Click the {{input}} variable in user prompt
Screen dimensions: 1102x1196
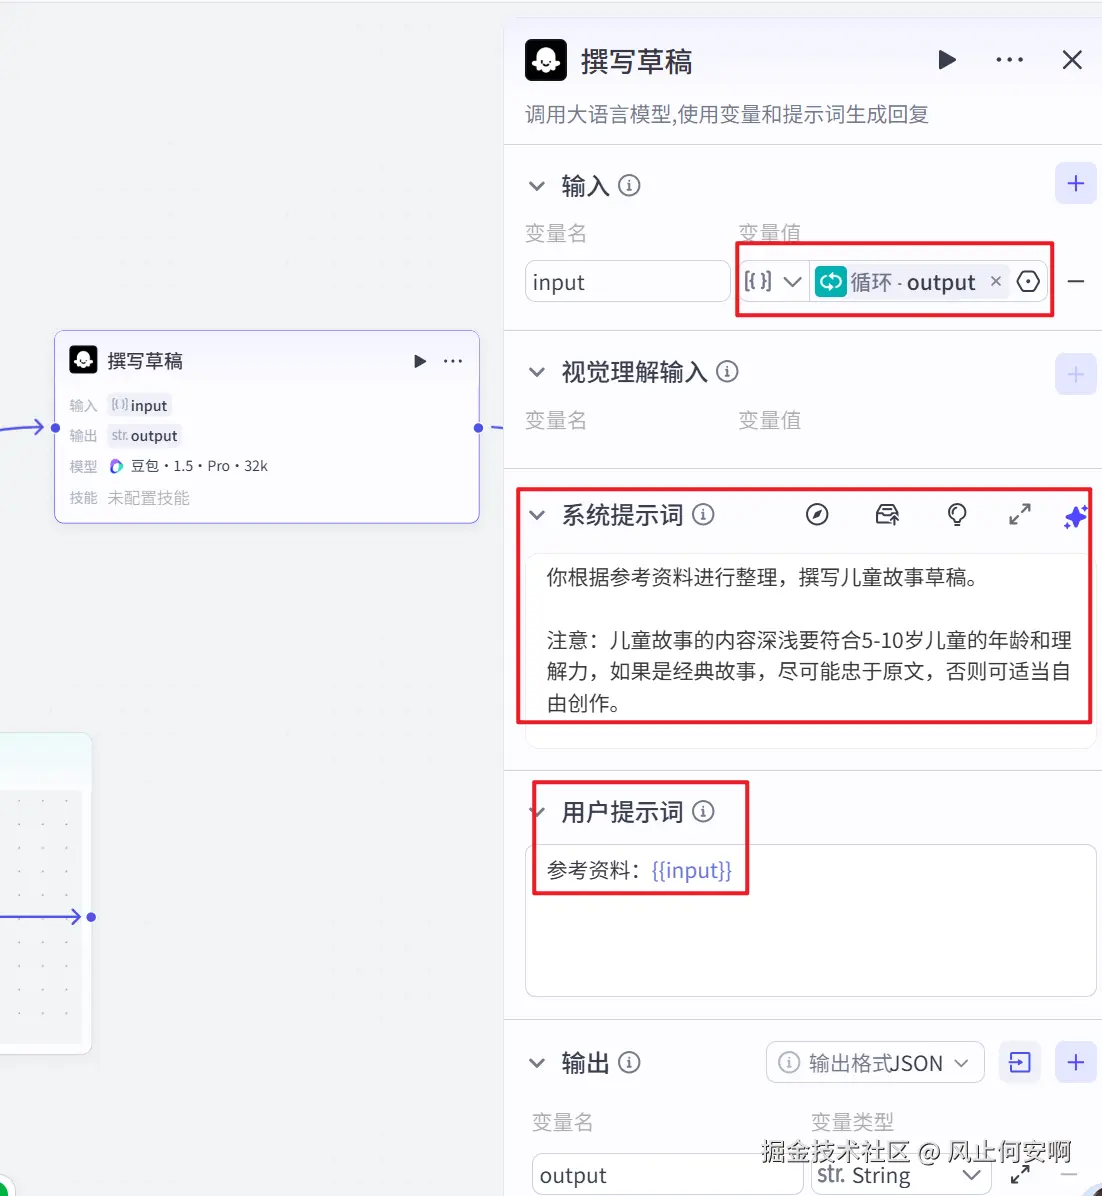(x=692, y=870)
